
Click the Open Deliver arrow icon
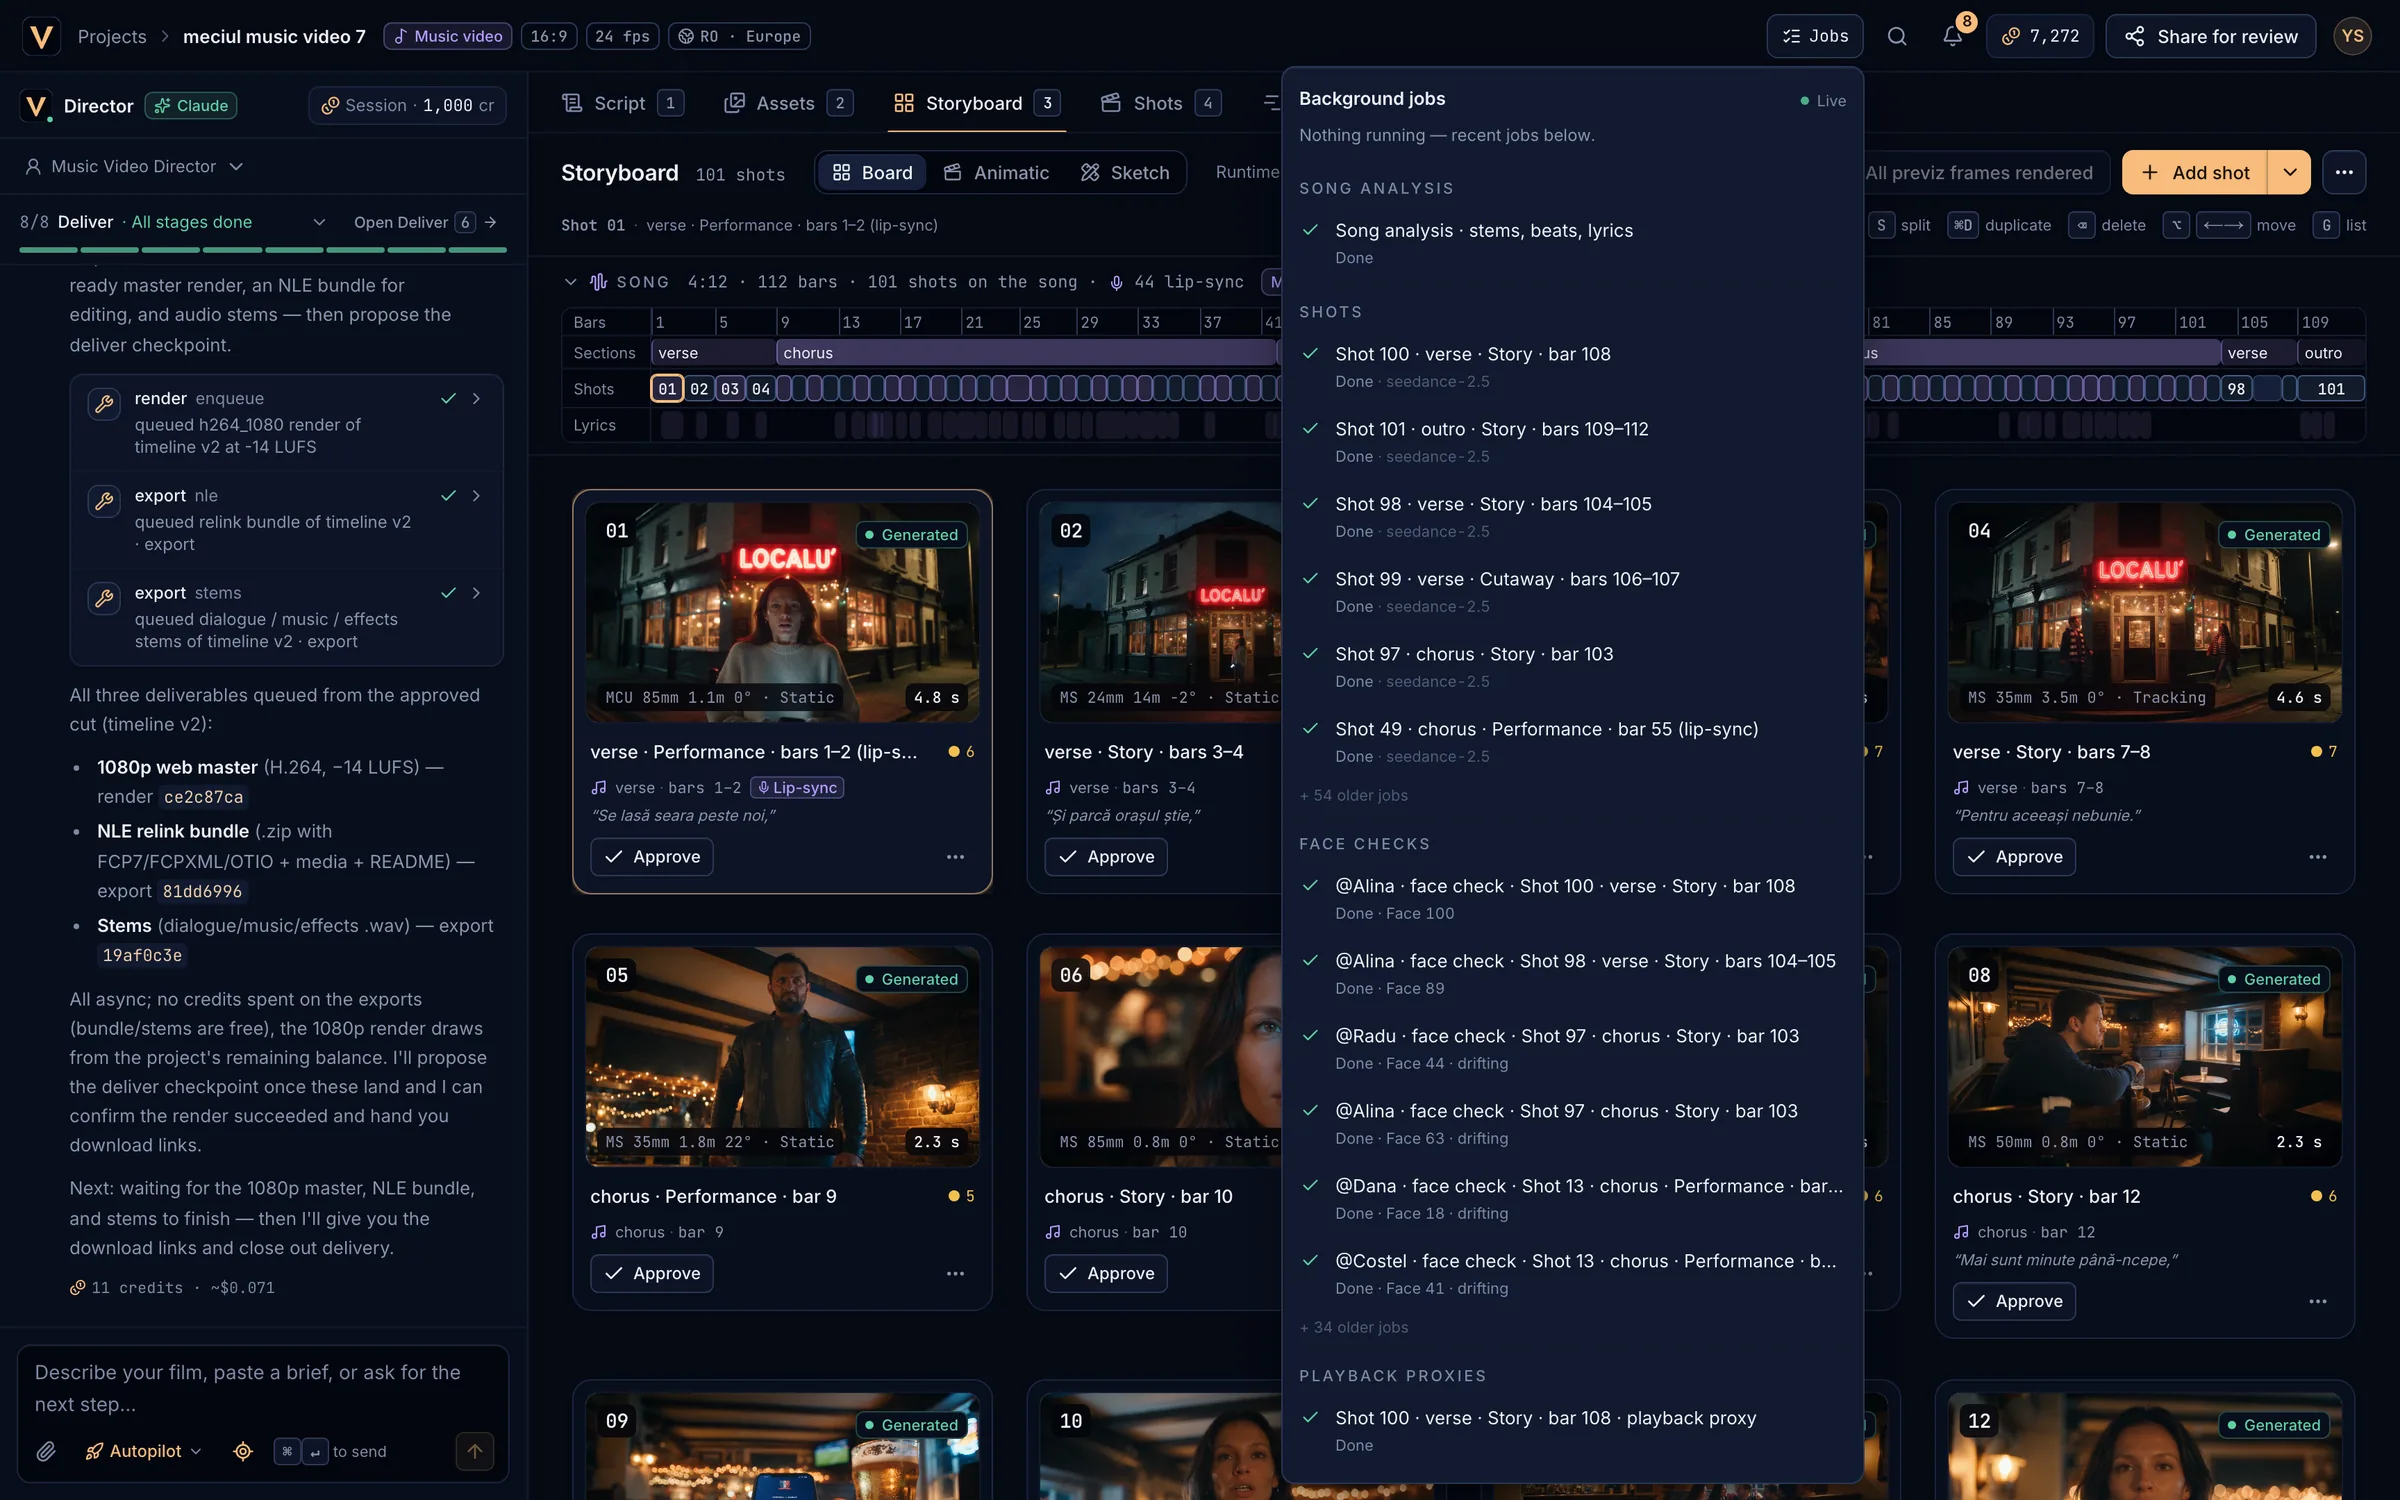pos(491,222)
